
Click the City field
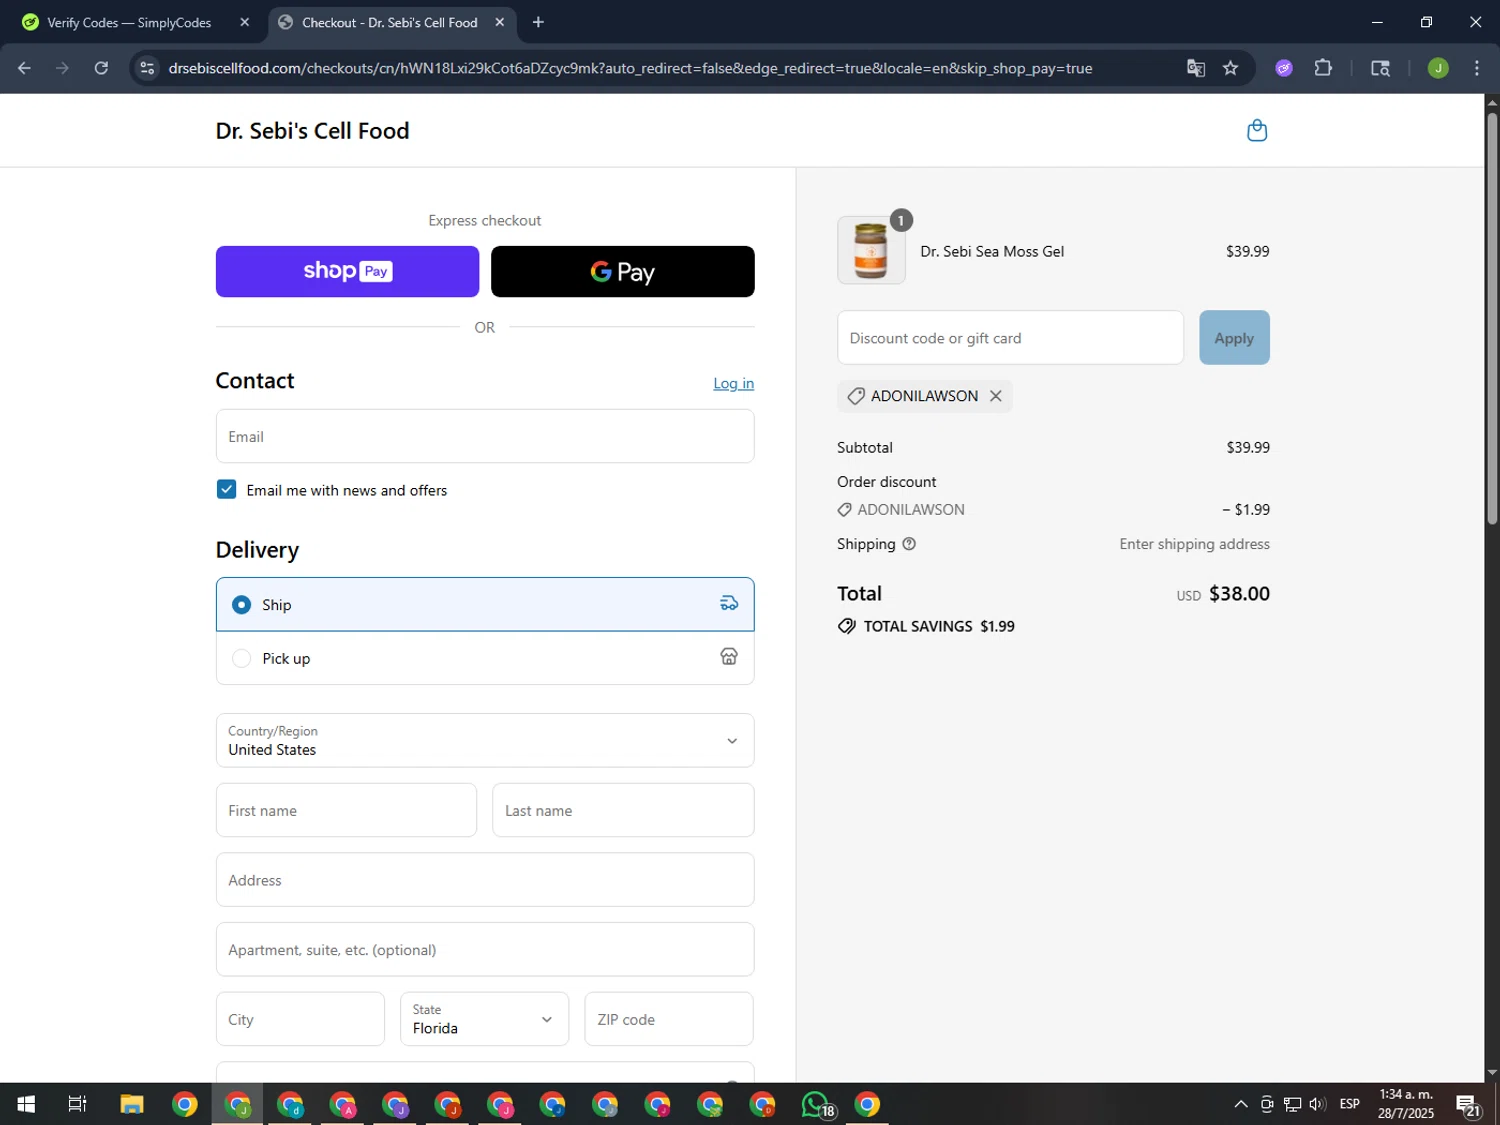click(x=300, y=1019)
